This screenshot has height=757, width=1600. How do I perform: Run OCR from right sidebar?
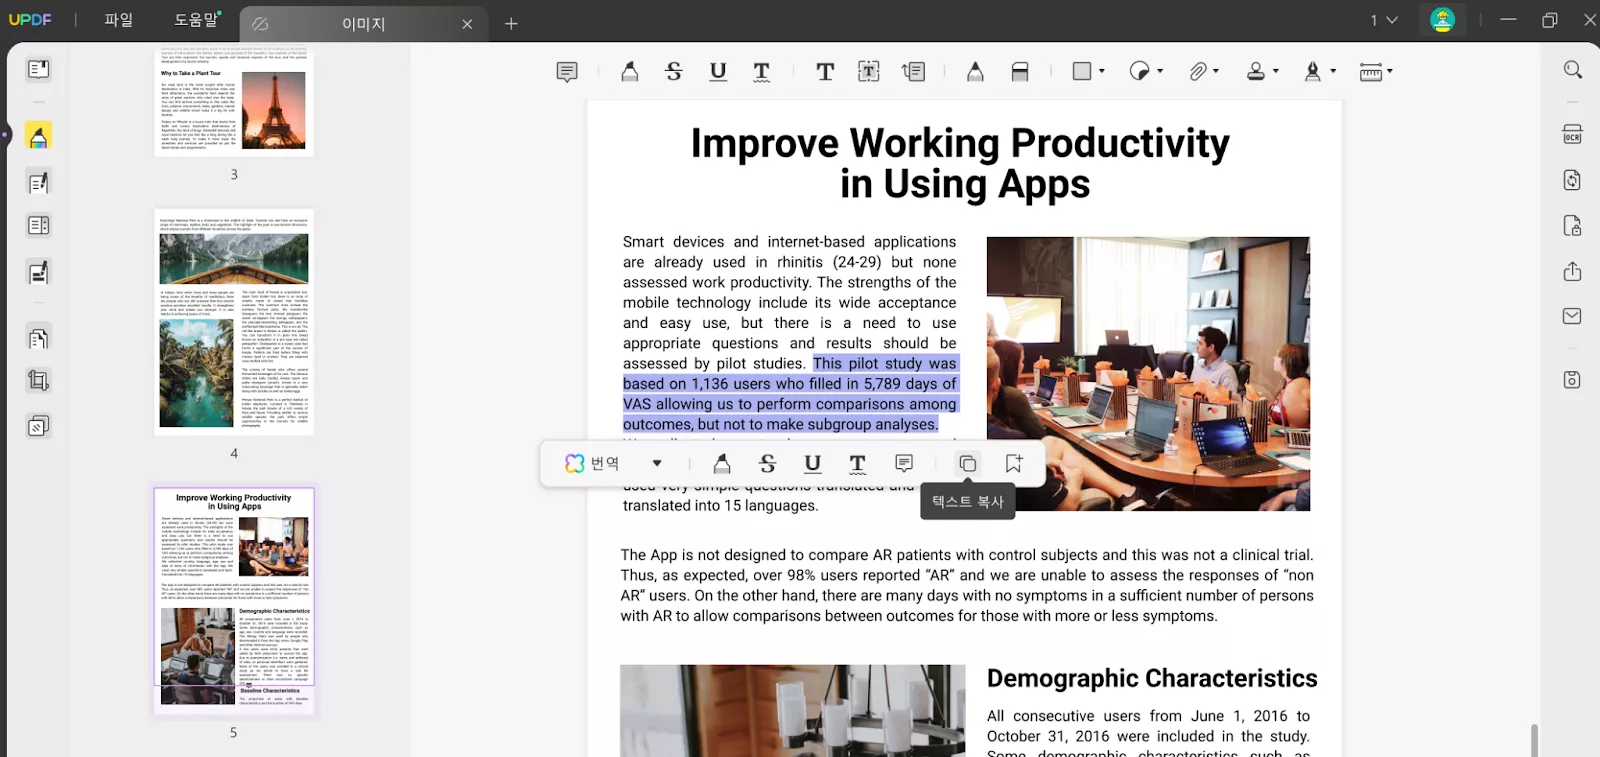pyautogui.click(x=1572, y=134)
